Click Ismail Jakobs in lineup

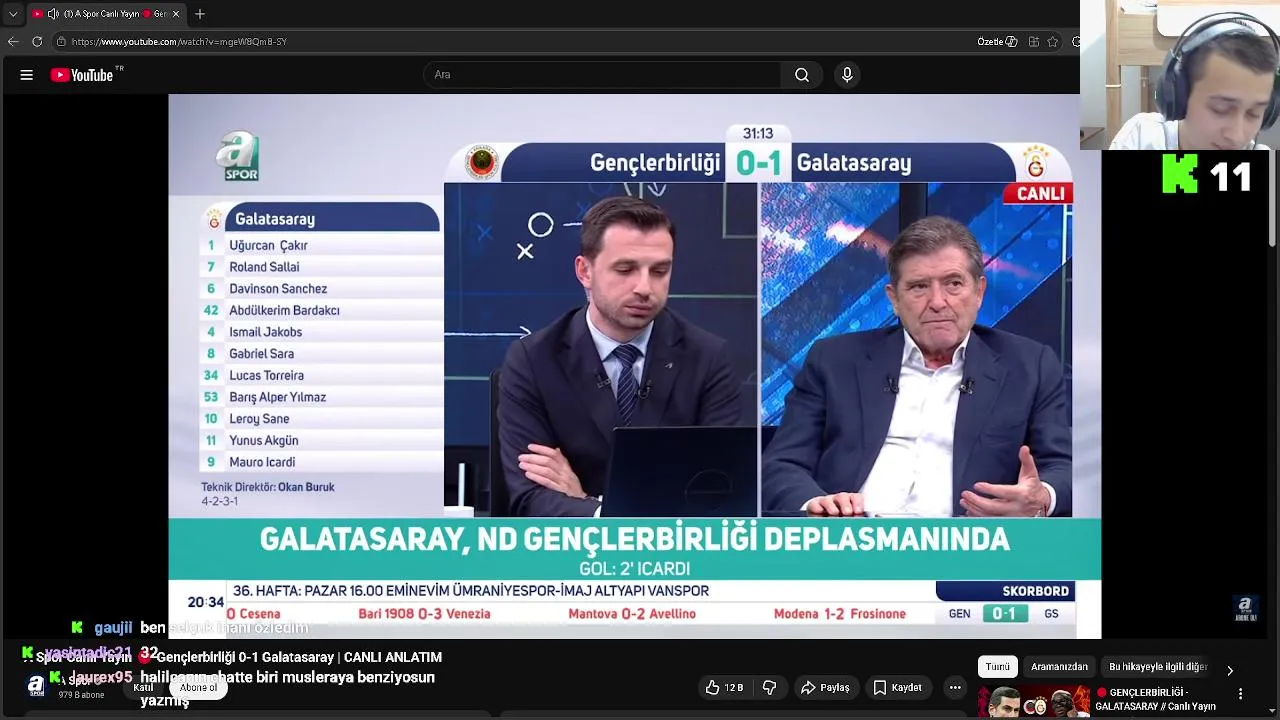coord(265,332)
